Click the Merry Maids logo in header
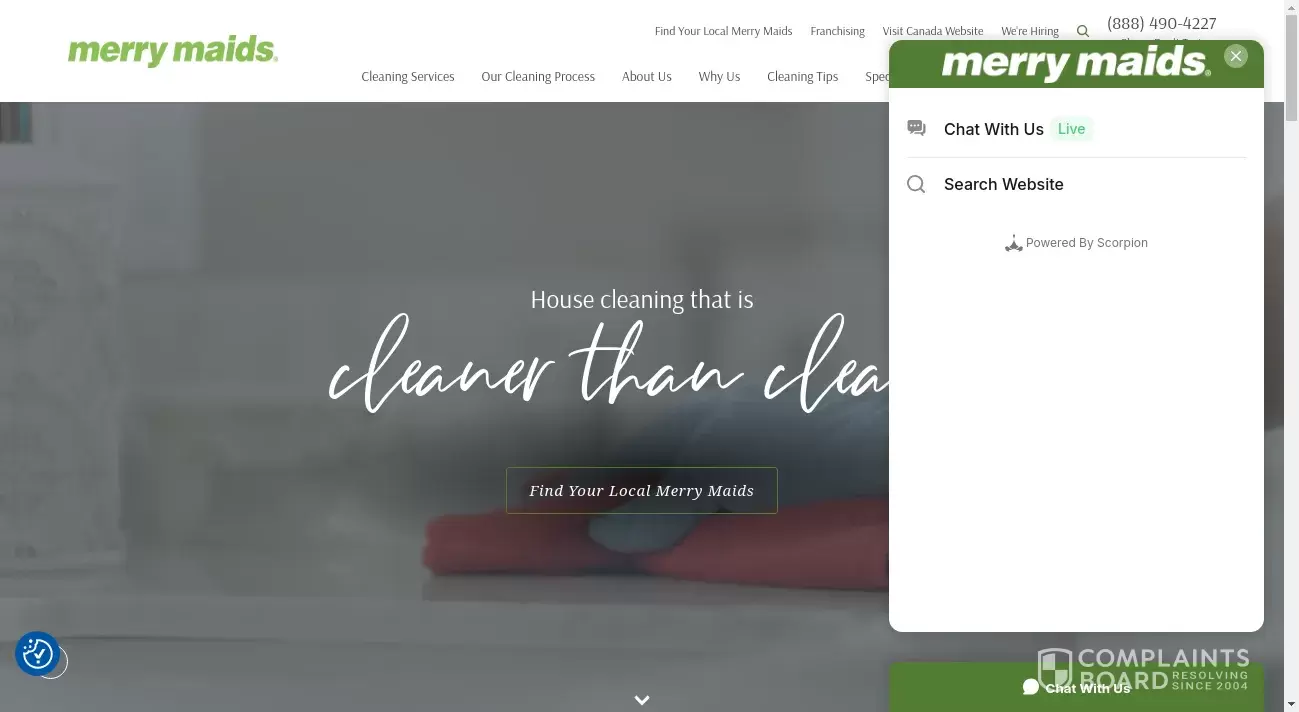Viewport: 1299px width, 712px height. (x=173, y=51)
